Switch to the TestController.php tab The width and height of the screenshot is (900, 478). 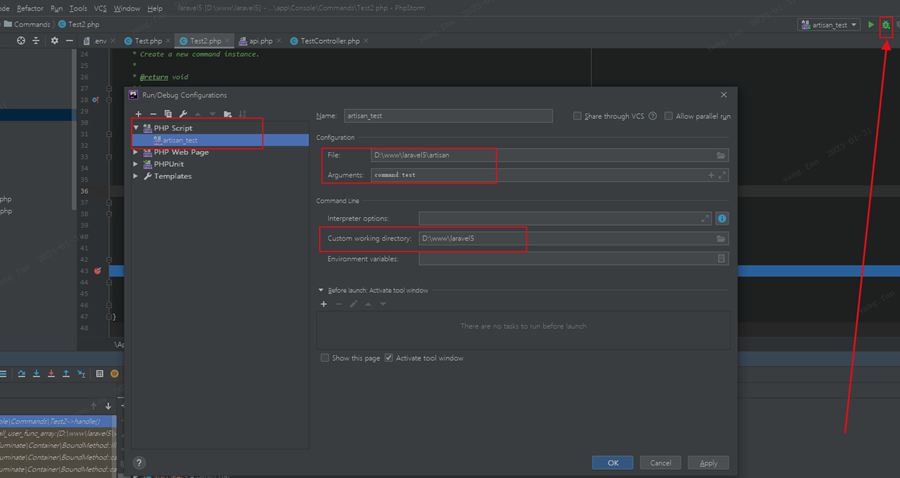coord(324,41)
